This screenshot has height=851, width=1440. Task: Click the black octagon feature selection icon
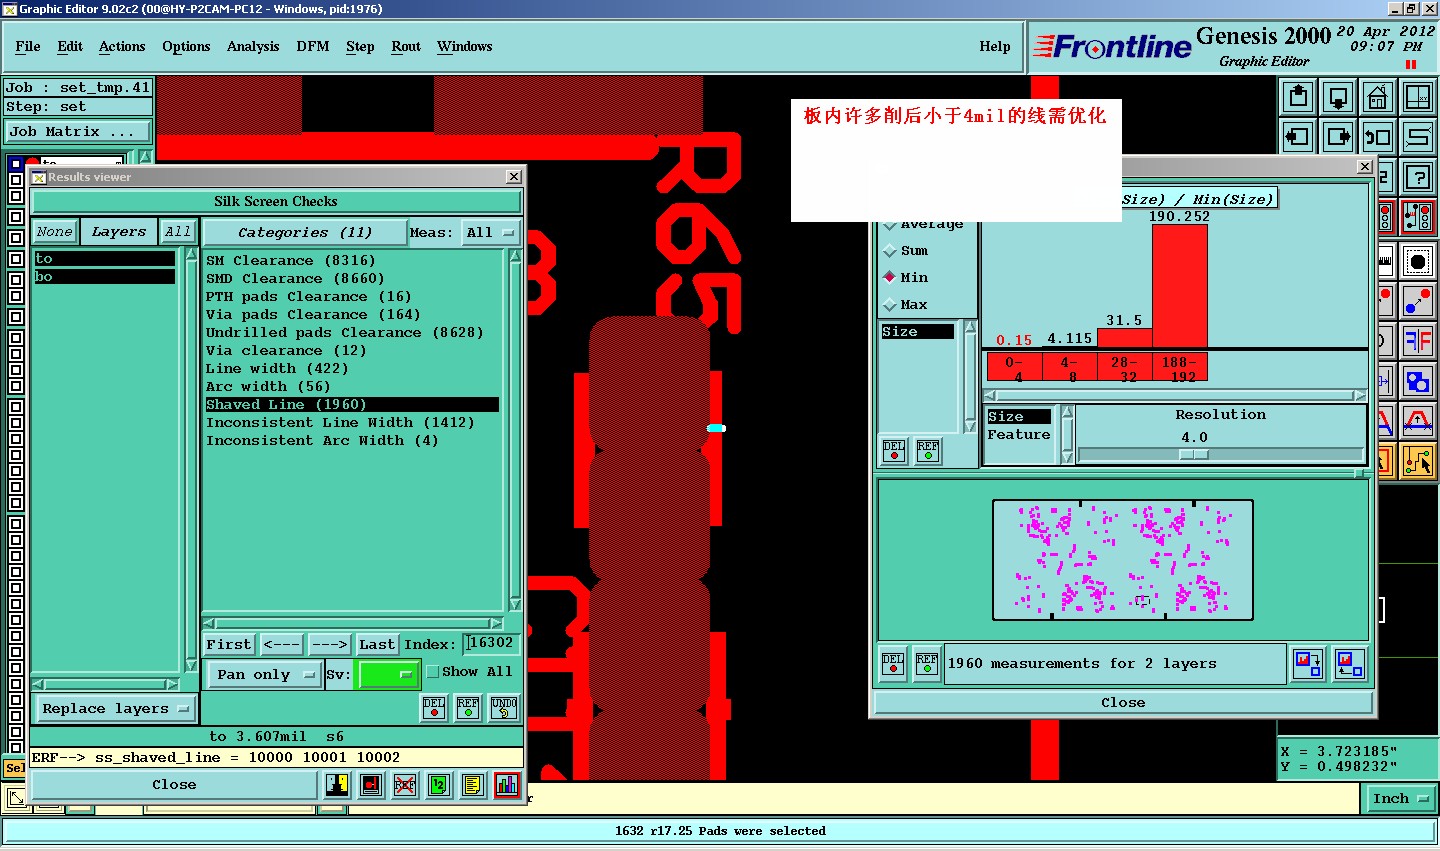(x=1418, y=262)
